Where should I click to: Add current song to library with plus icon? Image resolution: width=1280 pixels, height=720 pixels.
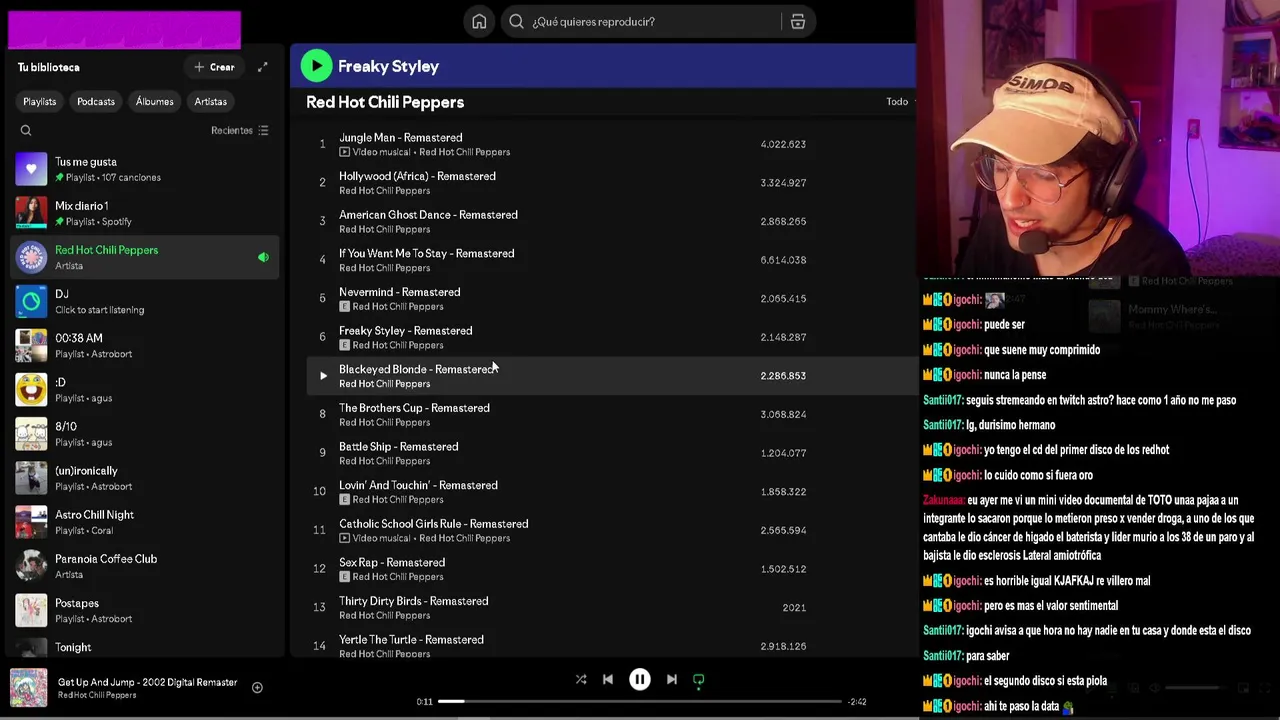(x=257, y=688)
